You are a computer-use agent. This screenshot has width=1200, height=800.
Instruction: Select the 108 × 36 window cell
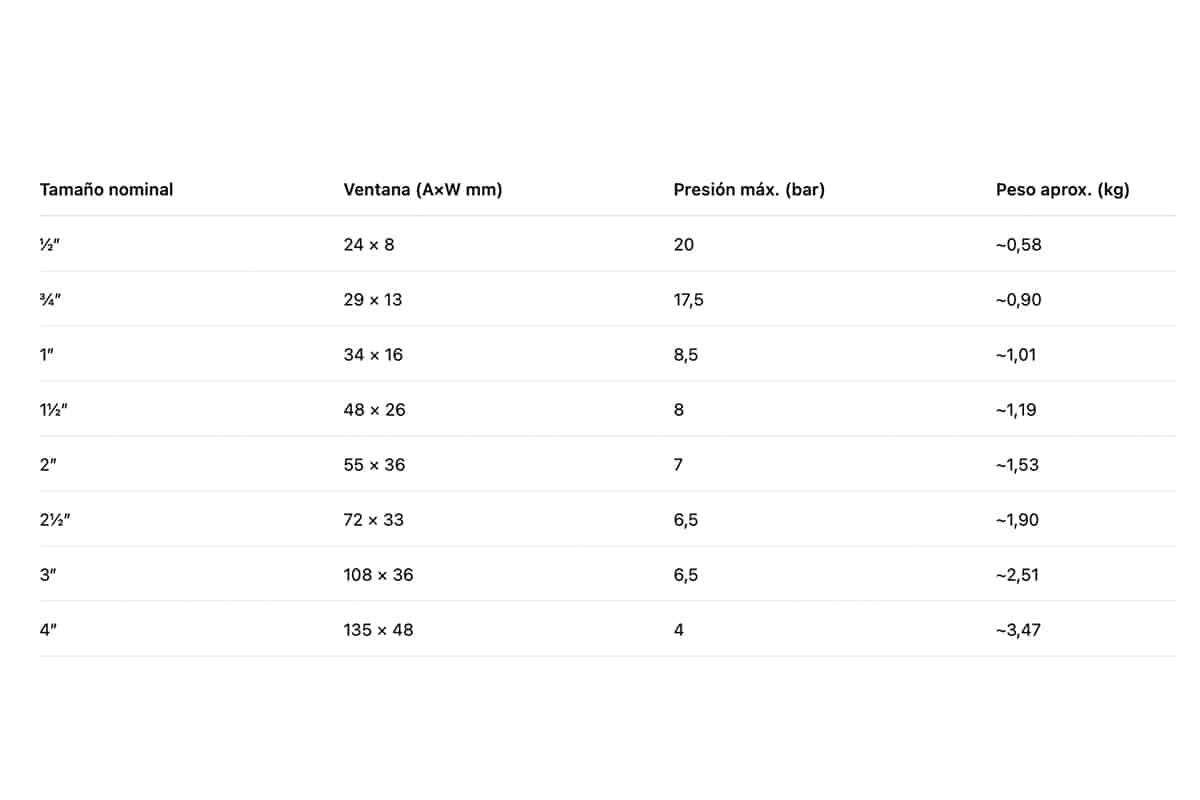pos(378,574)
